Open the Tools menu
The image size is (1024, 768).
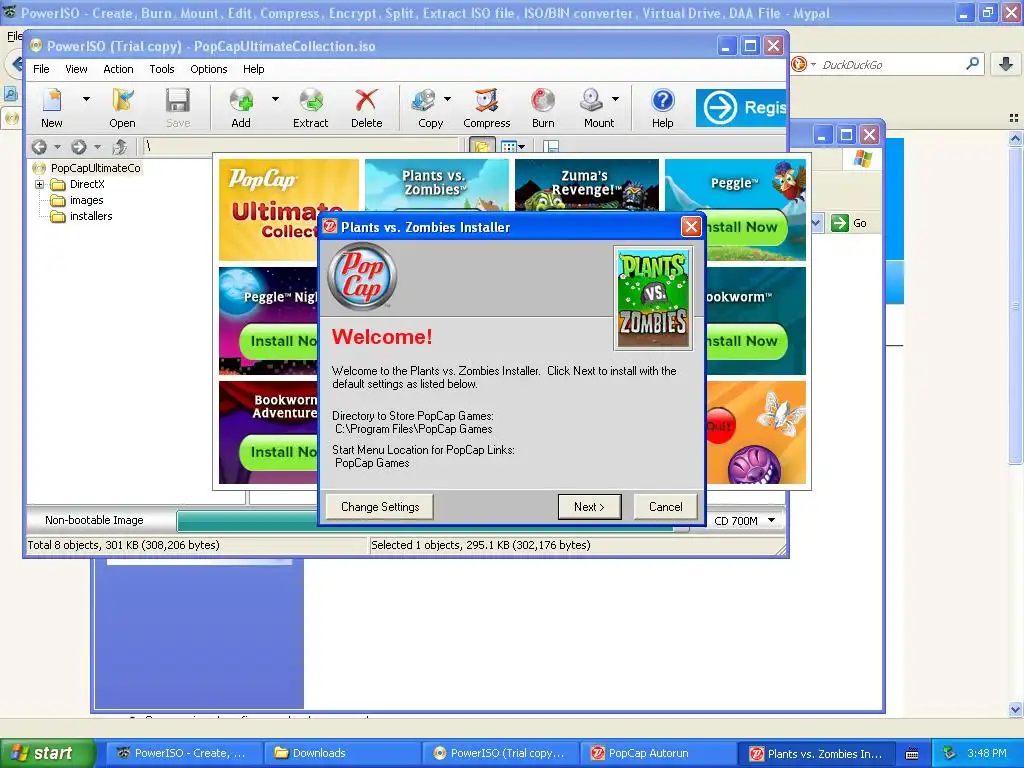pyautogui.click(x=162, y=69)
